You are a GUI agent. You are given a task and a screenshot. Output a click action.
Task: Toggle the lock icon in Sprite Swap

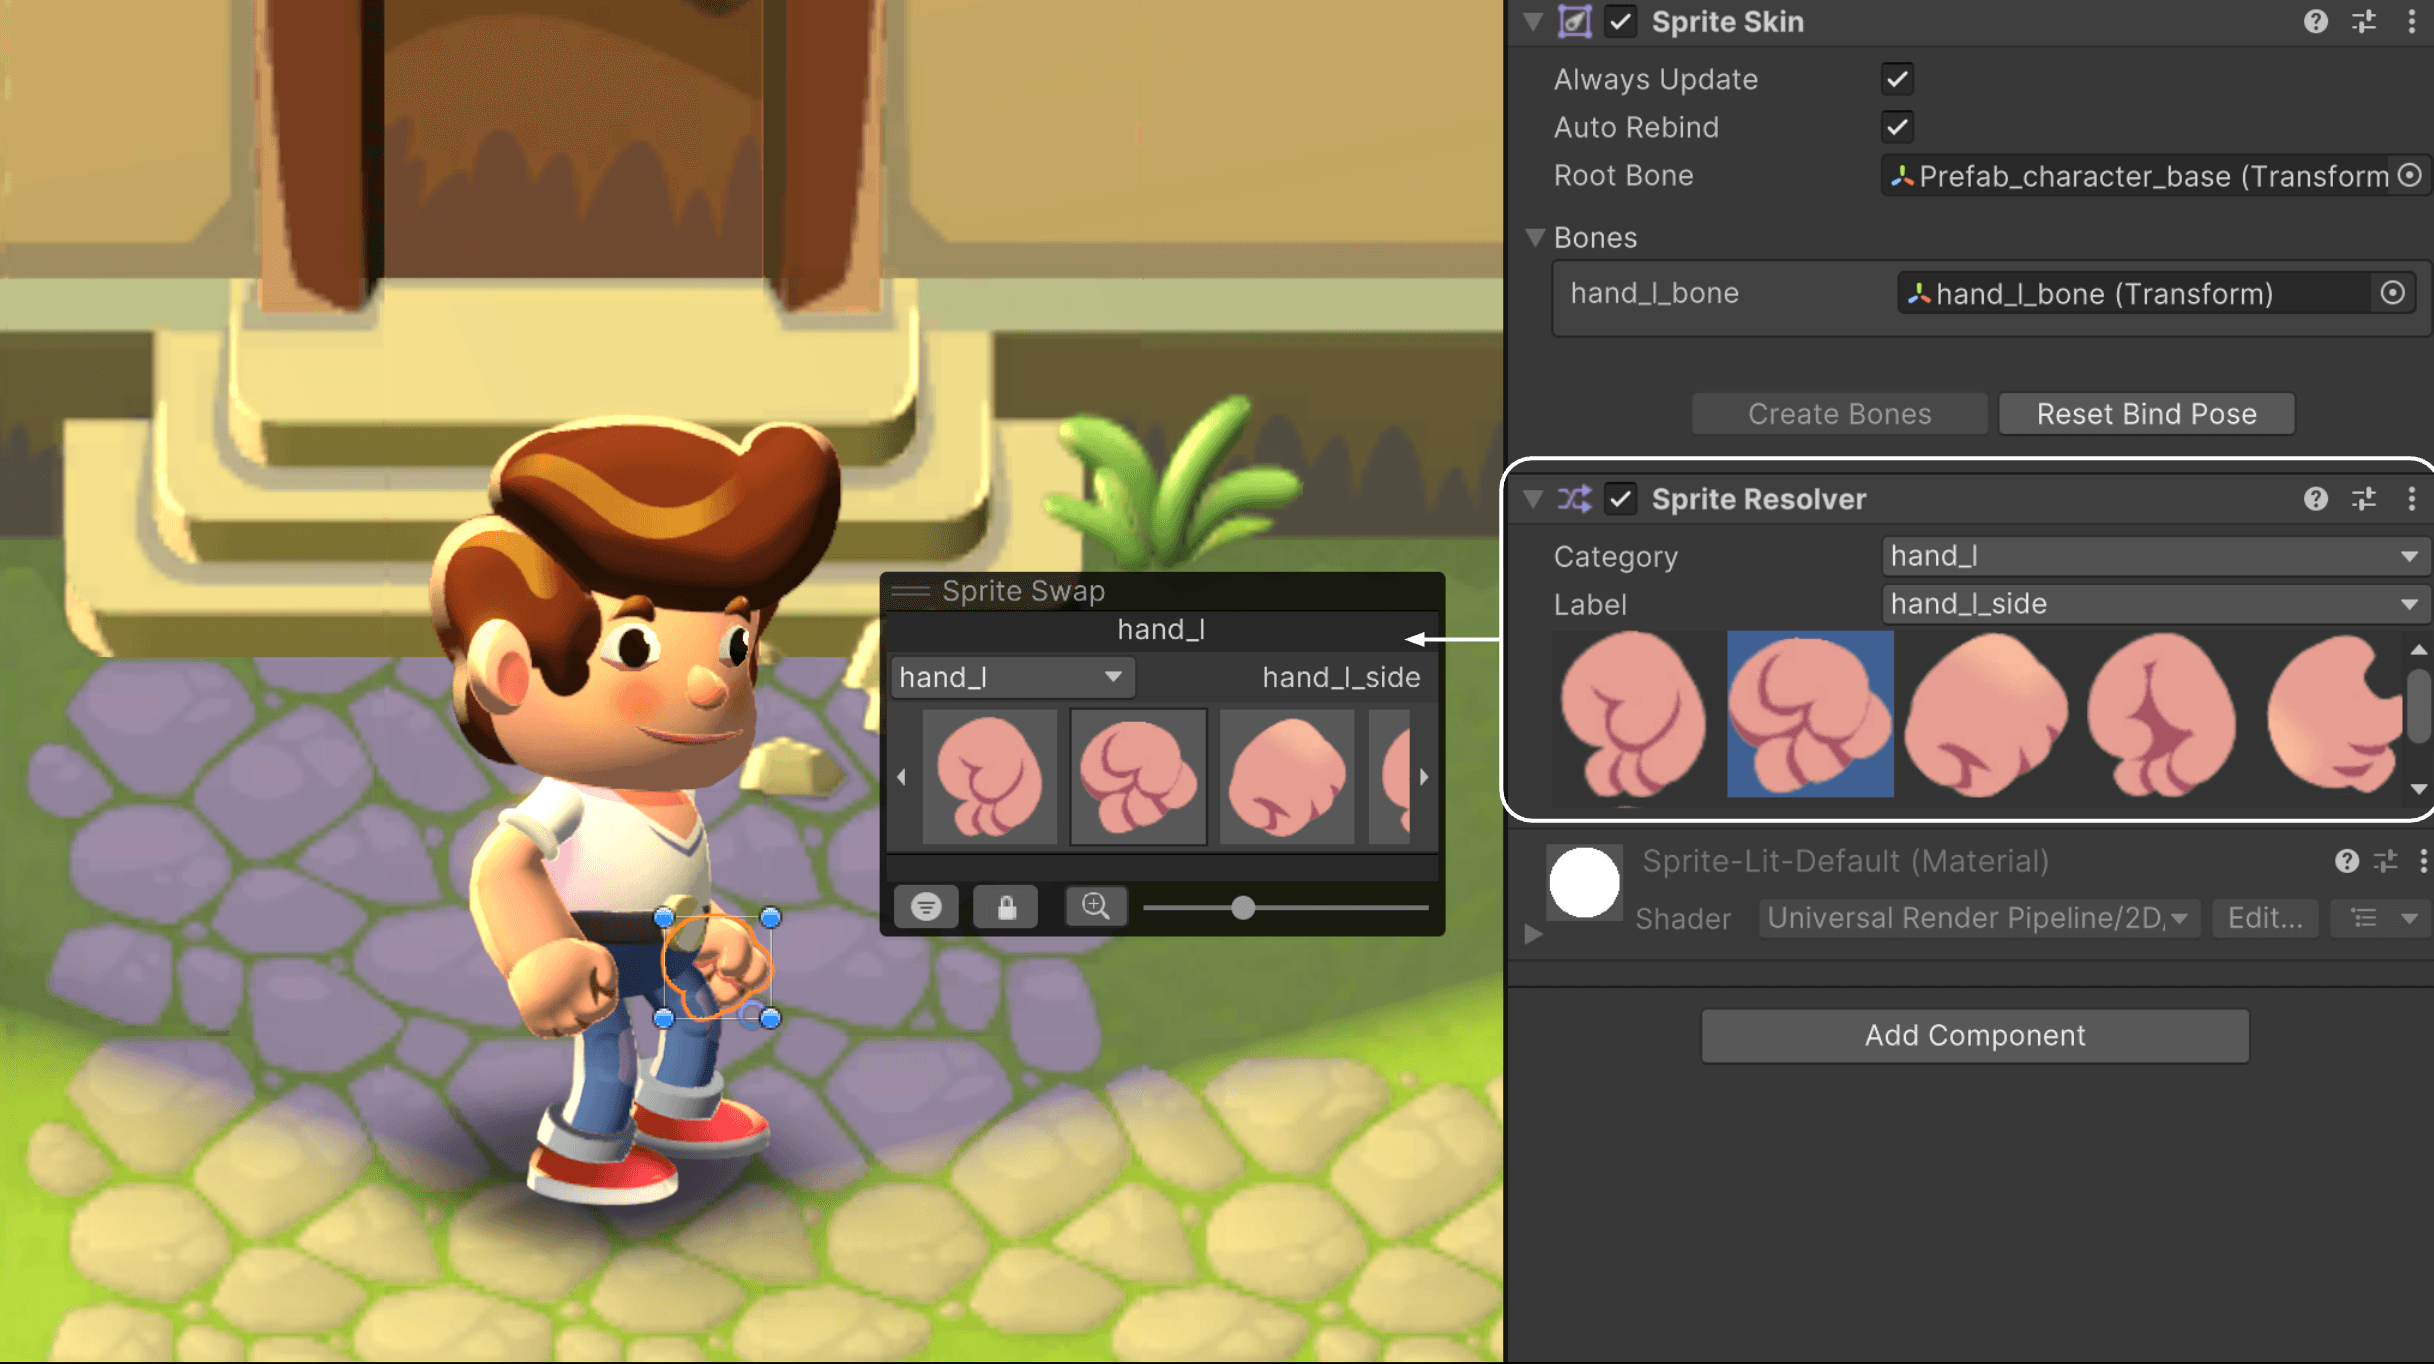1006,906
